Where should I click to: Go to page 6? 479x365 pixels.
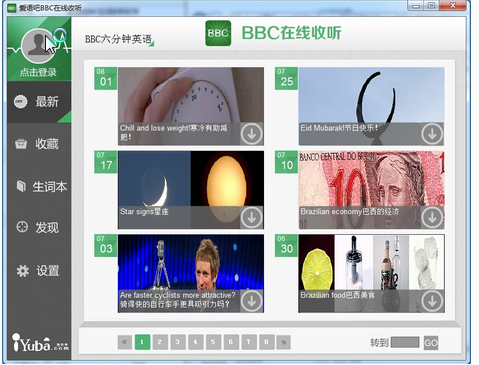(231, 342)
